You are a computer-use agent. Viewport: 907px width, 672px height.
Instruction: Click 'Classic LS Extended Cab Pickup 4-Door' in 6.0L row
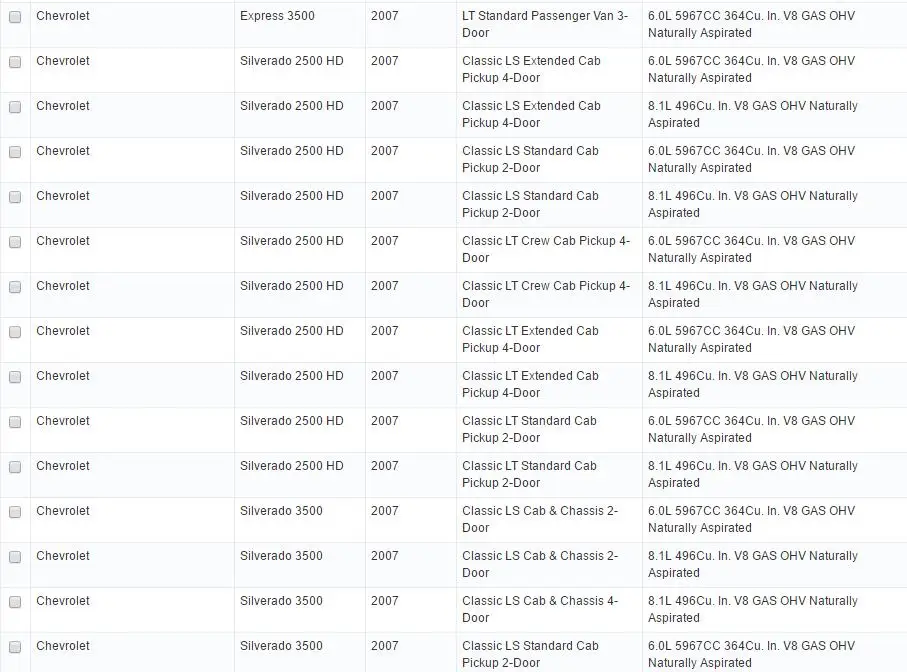click(531, 69)
